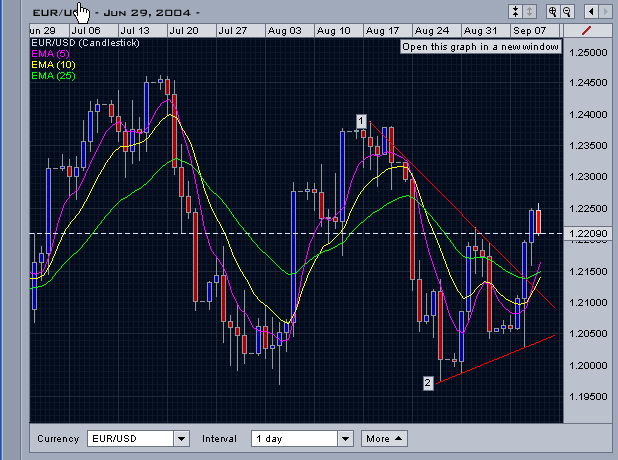The image size is (618, 460).
Task: Open this graph in a new window
Action: click(480, 47)
